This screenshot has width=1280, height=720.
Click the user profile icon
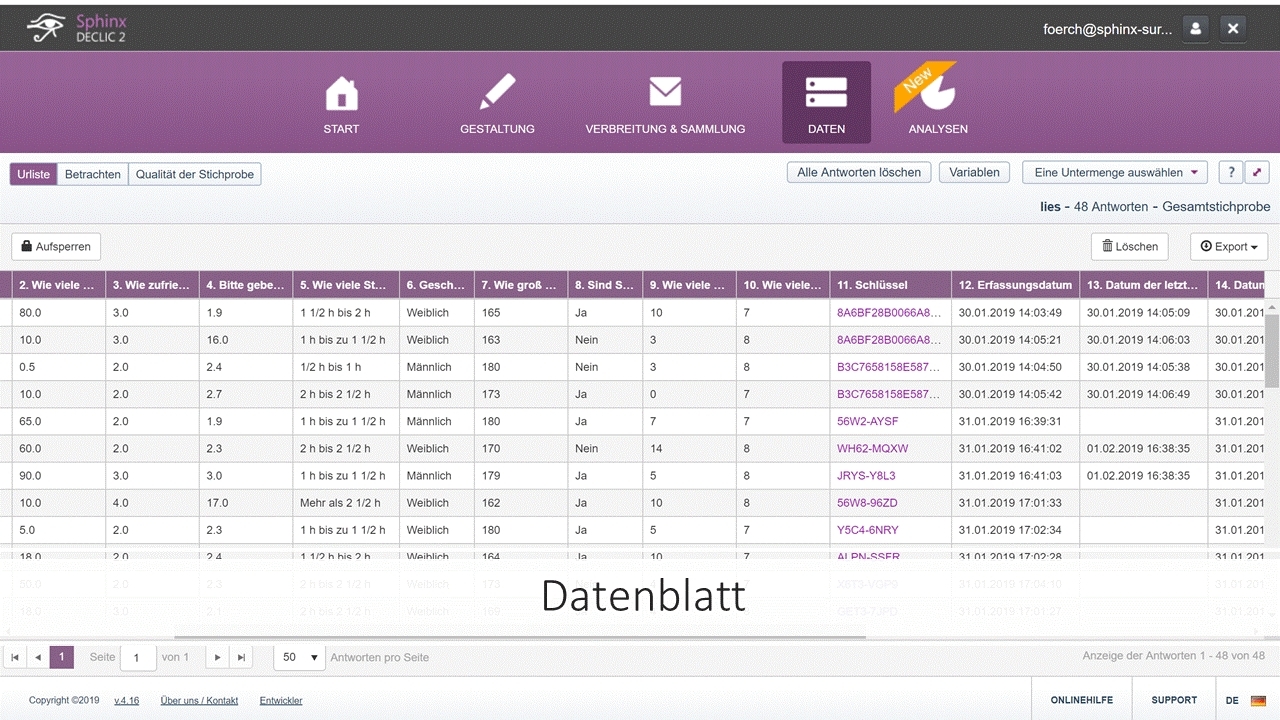click(x=1195, y=29)
